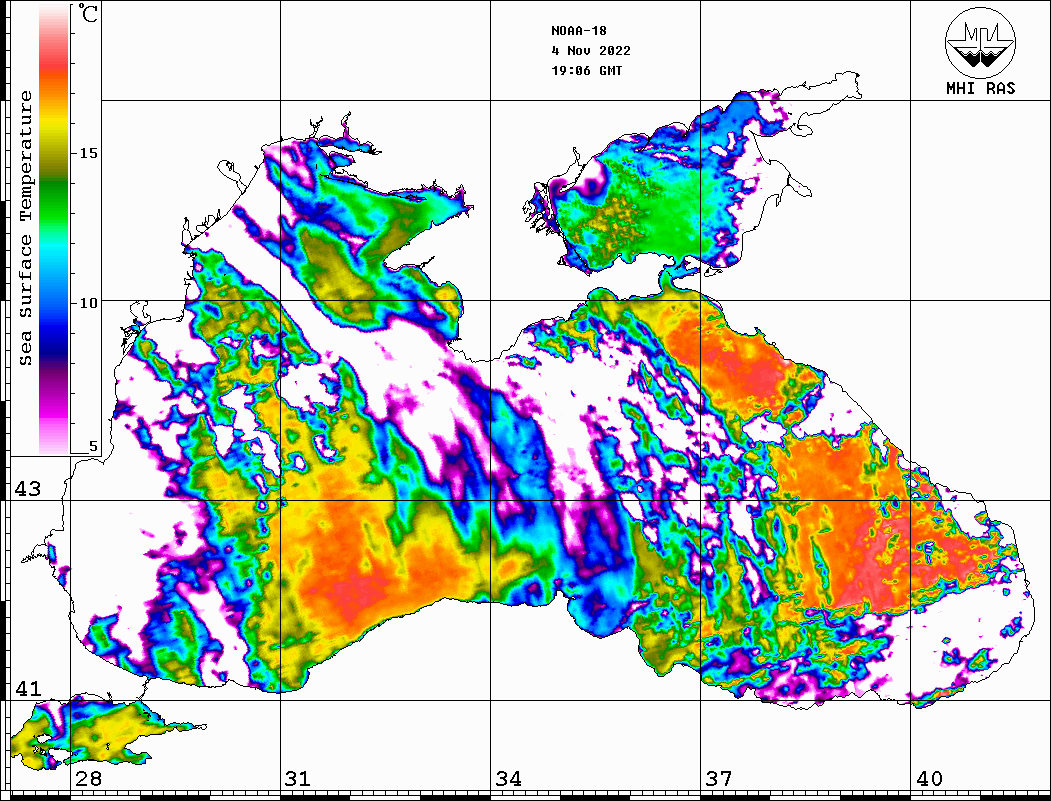Click longitude label '40'
This screenshot has height=801, width=1051.
pos(929,779)
